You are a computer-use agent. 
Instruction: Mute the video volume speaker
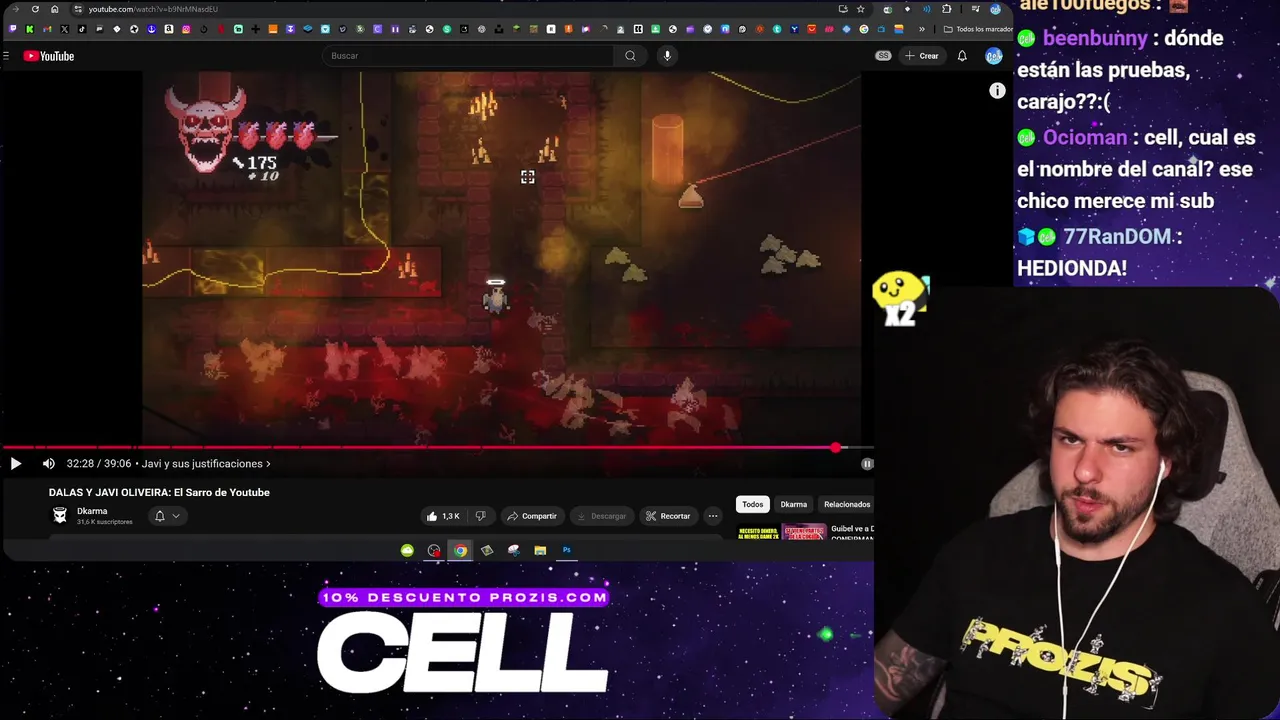[48, 463]
